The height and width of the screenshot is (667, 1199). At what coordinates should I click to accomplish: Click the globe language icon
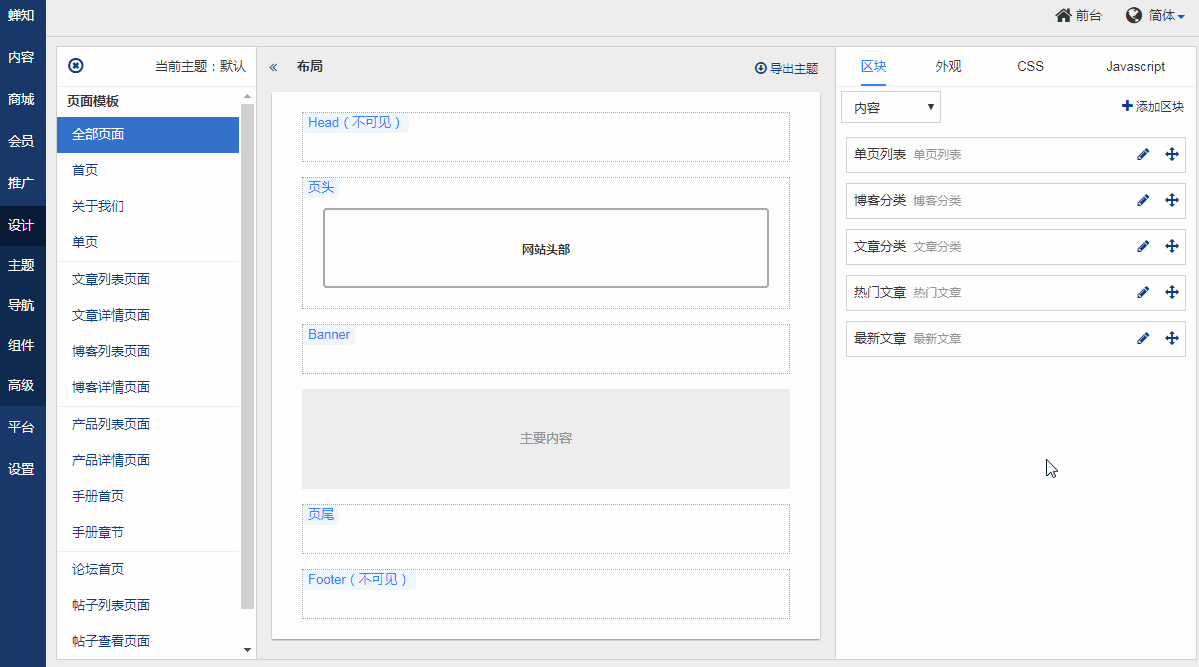[1134, 16]
